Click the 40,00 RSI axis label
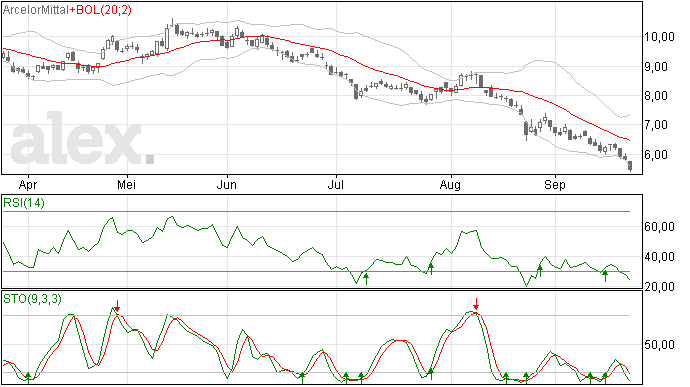 [x=659, y=257]
